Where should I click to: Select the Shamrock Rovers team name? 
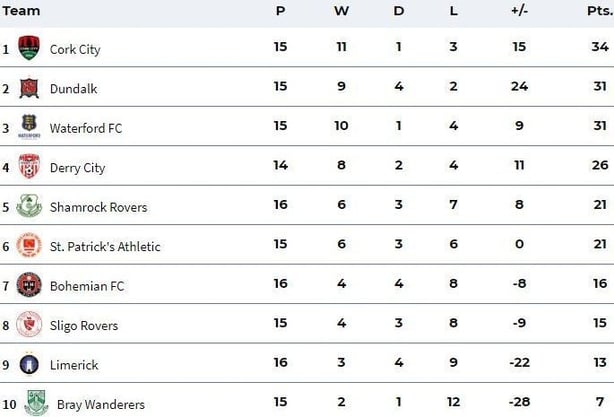click(98, 207)
